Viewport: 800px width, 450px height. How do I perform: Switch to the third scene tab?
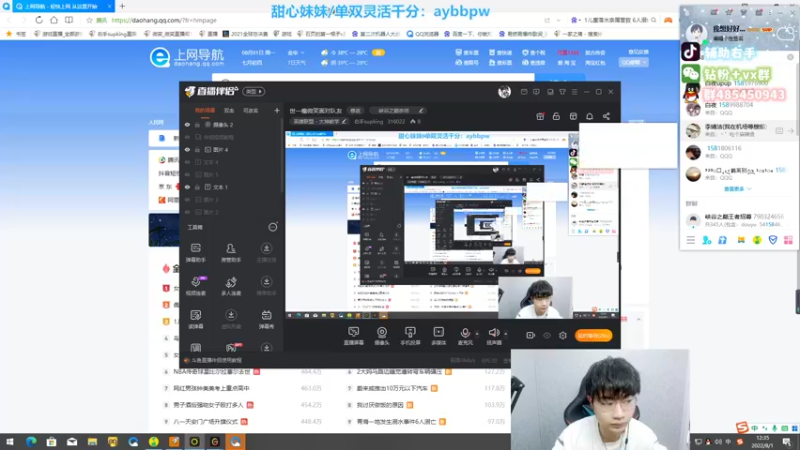[251, 110]
